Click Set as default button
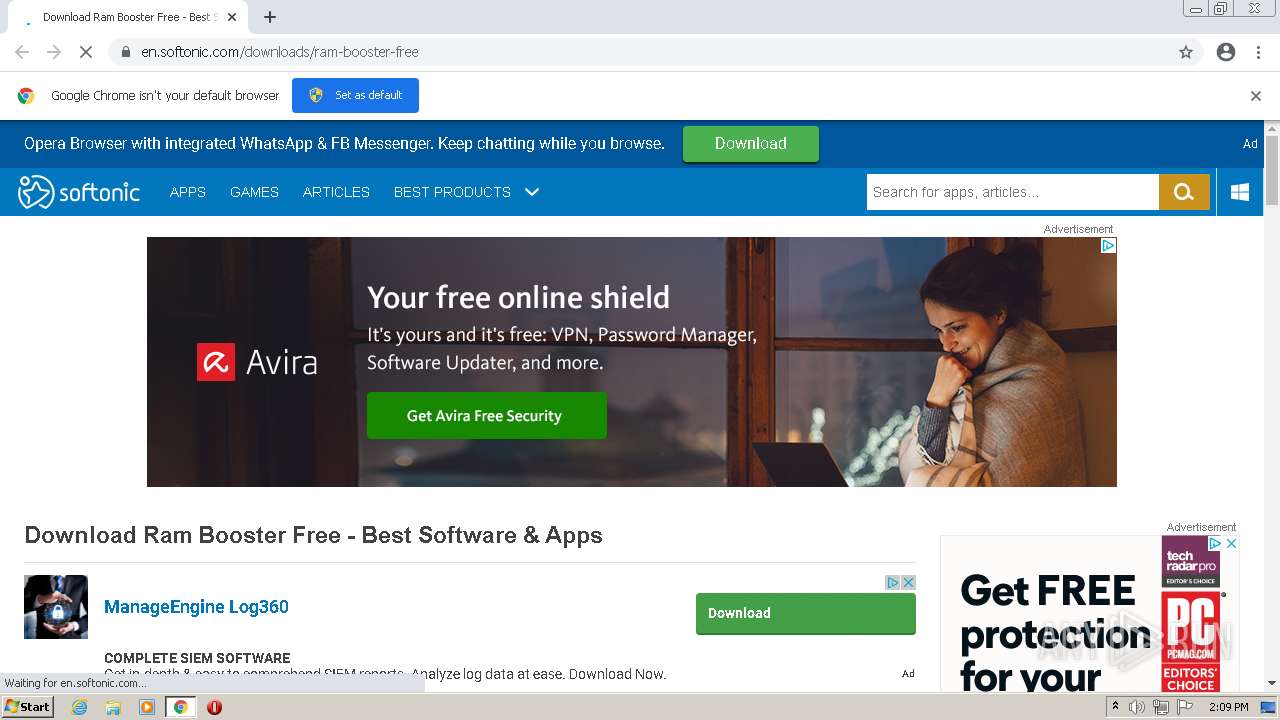The width and height of the screenshot is (1280, 720). pyautogui.click(x=355, y=95)
